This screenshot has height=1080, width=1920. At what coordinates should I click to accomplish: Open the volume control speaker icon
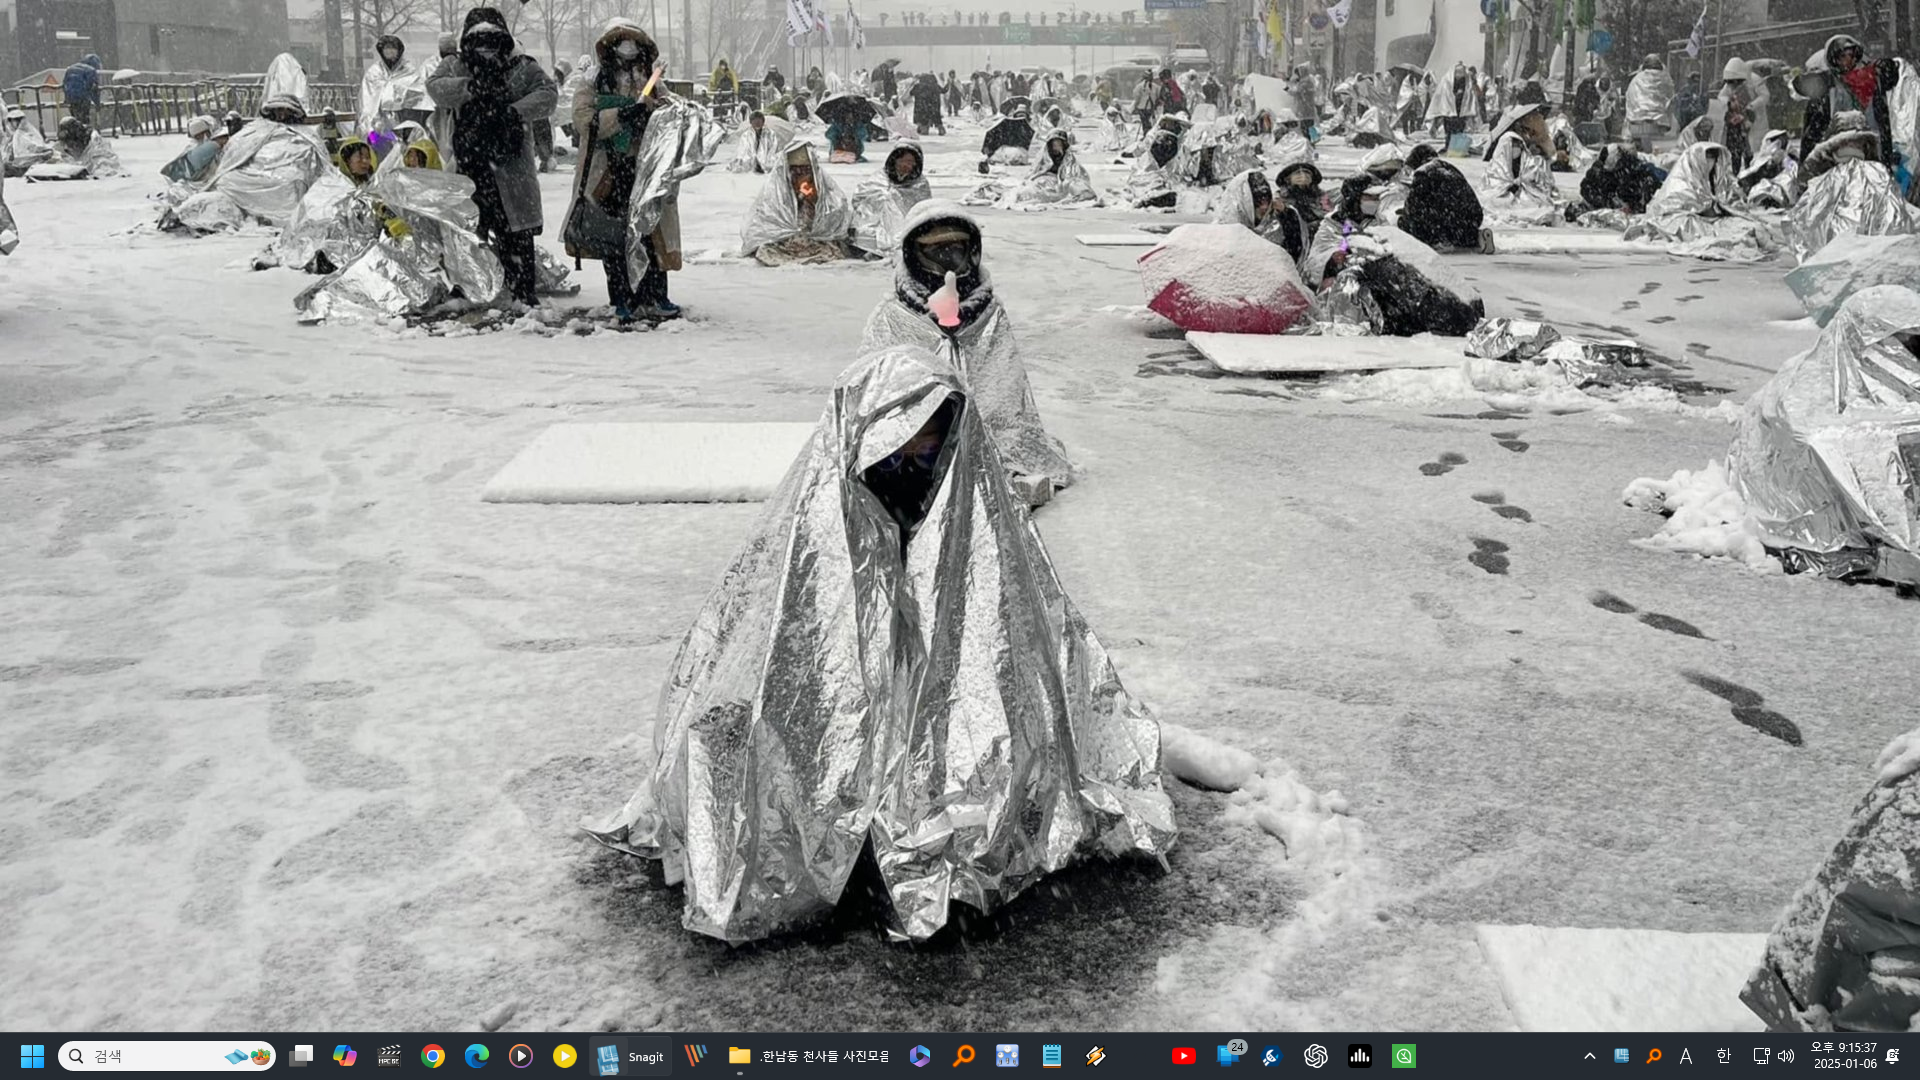coord(1786,1056)
